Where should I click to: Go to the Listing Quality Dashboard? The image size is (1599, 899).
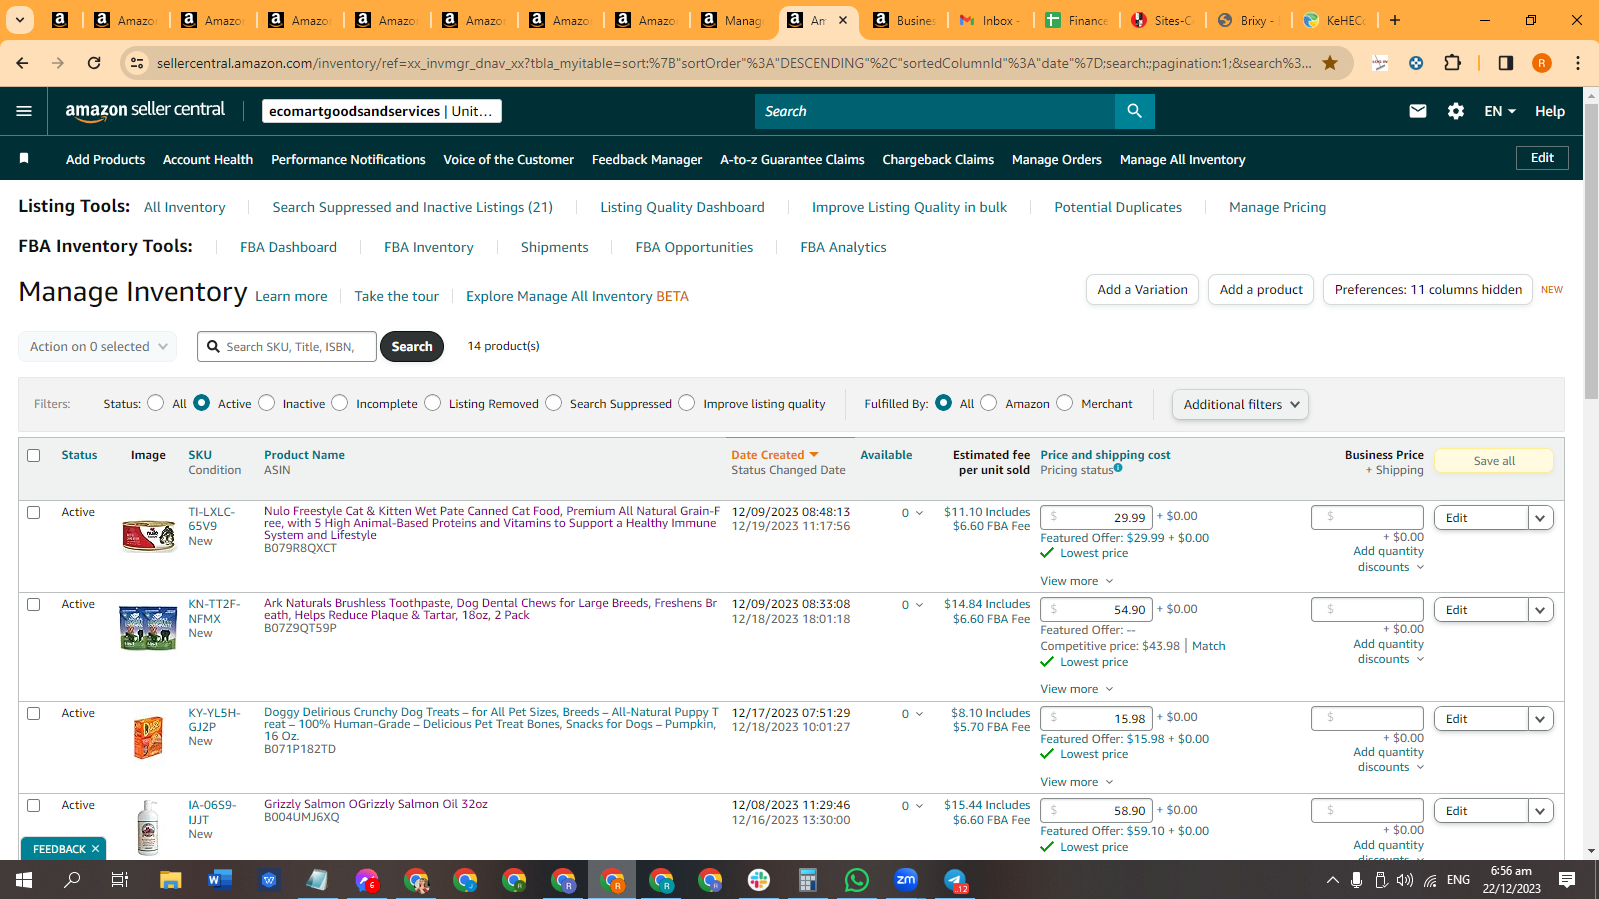(682, 207)
